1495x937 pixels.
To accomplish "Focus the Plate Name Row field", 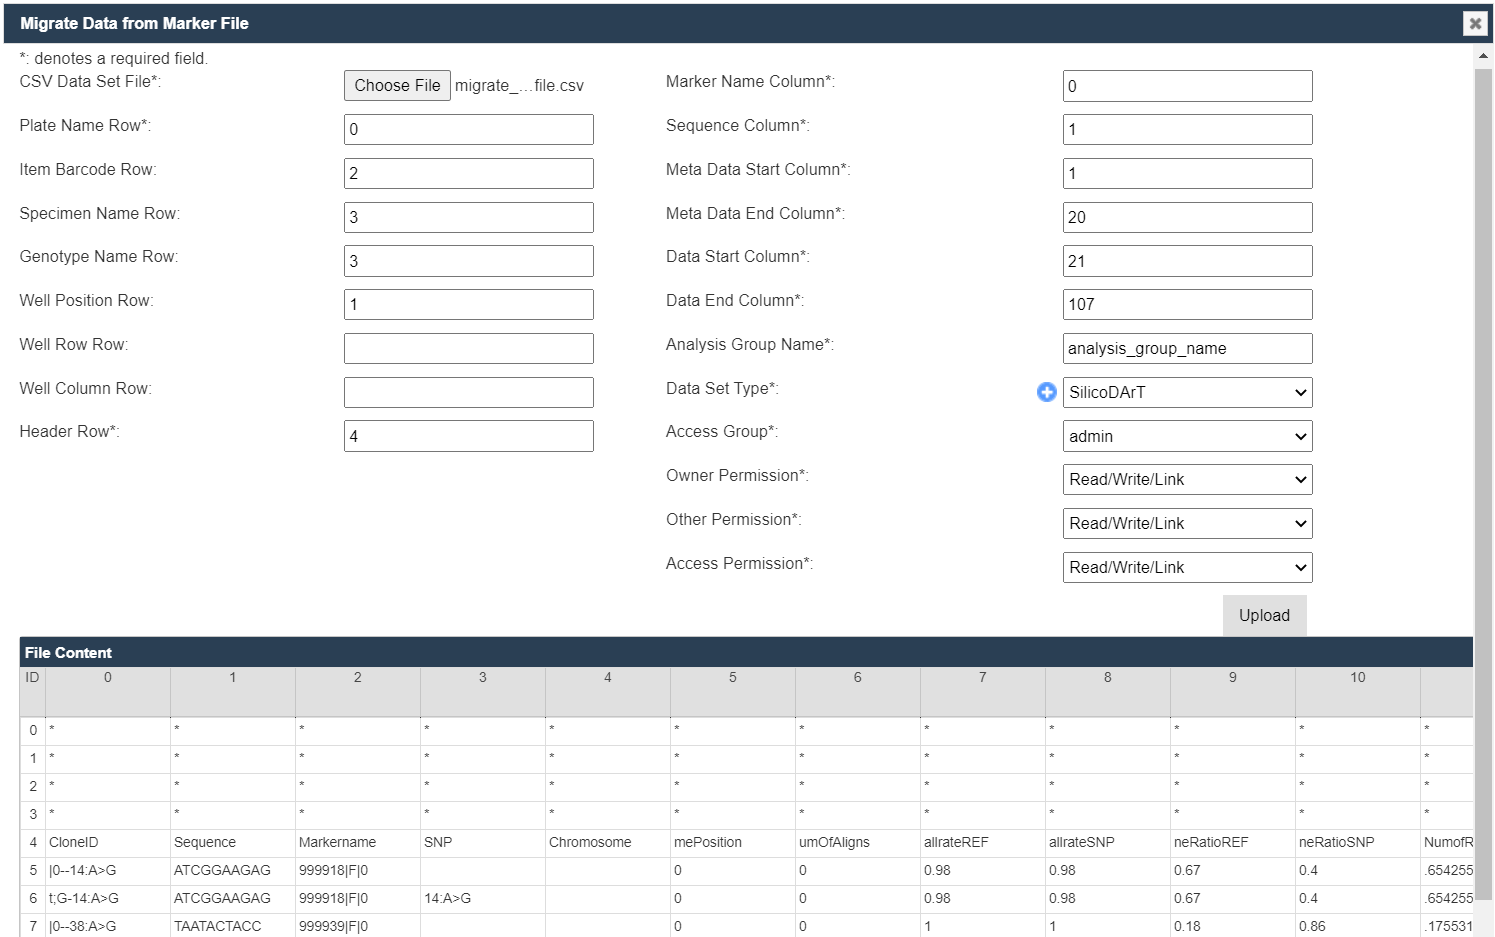I will coord(468,129).
